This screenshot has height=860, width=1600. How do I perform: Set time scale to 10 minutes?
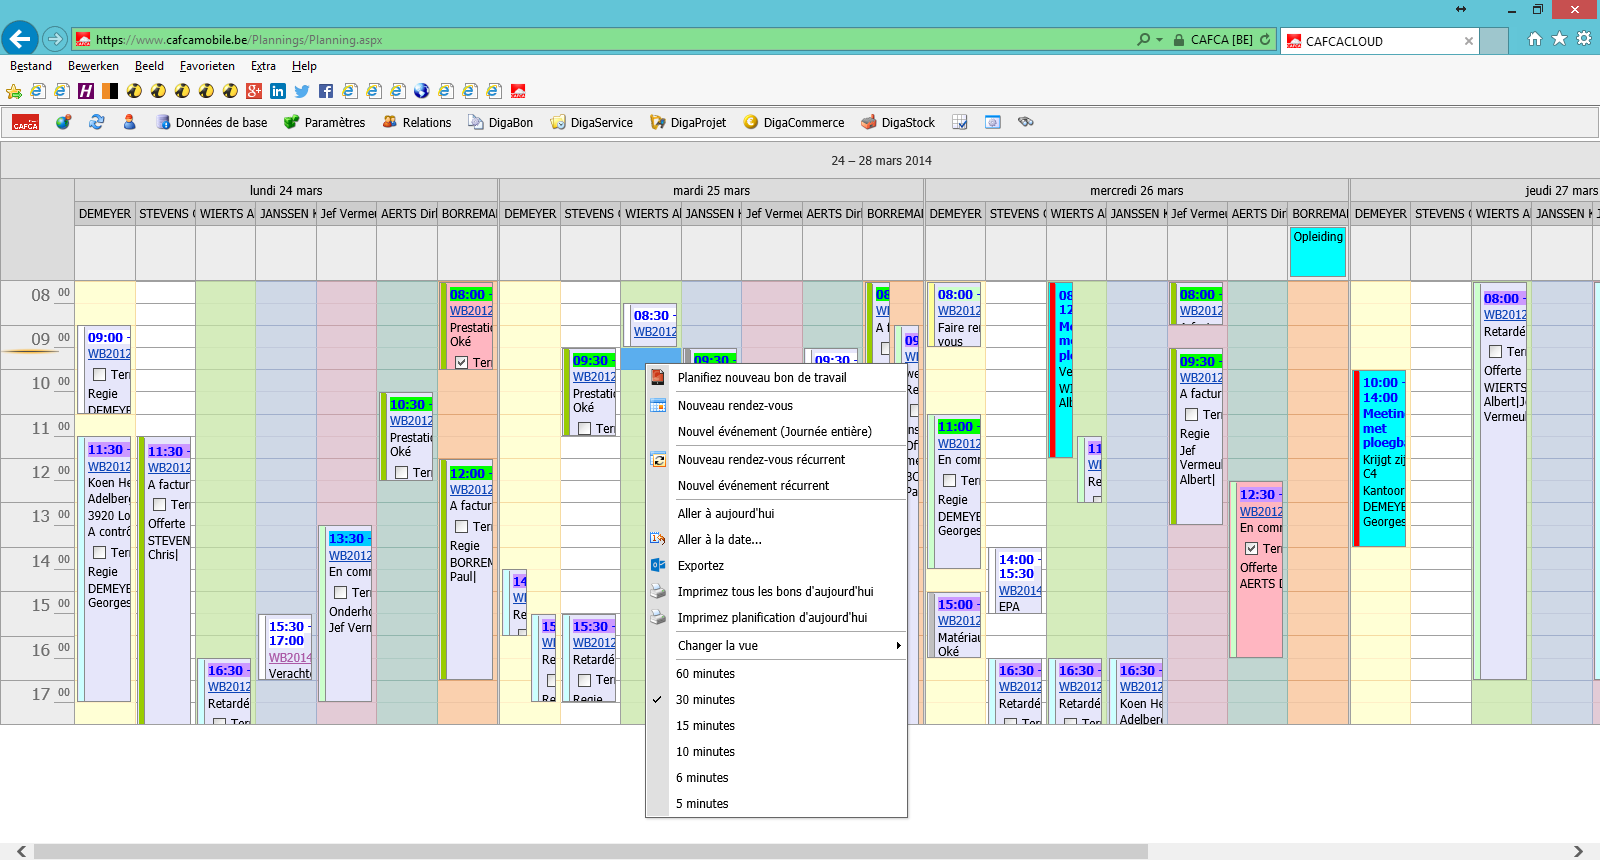click(776, 752)
